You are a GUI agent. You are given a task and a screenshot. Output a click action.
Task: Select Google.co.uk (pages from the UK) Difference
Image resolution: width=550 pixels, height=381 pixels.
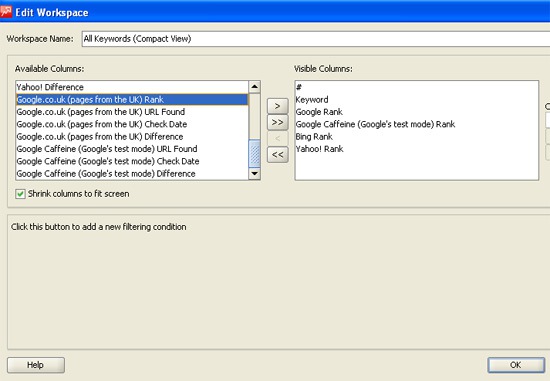tap(132, 136)
